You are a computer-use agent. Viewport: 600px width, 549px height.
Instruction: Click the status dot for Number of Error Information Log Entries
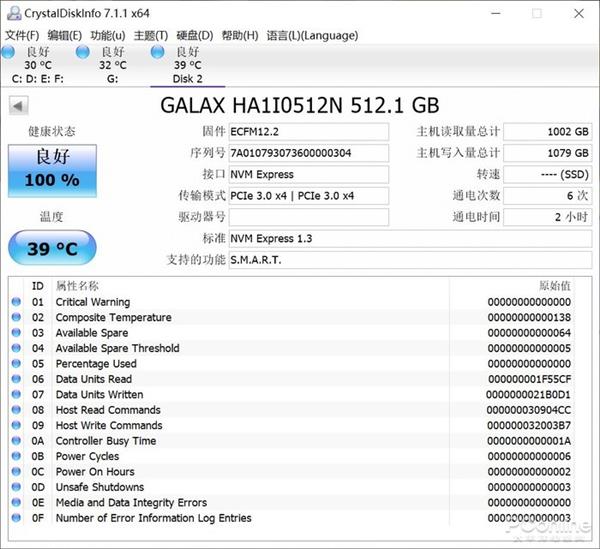16,517
